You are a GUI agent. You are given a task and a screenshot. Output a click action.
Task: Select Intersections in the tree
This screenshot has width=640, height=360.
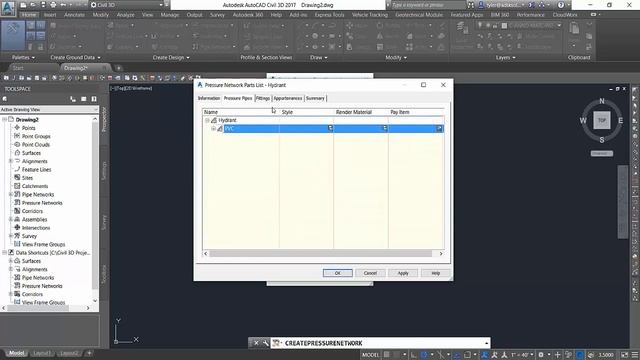click(x=36, y=228)
